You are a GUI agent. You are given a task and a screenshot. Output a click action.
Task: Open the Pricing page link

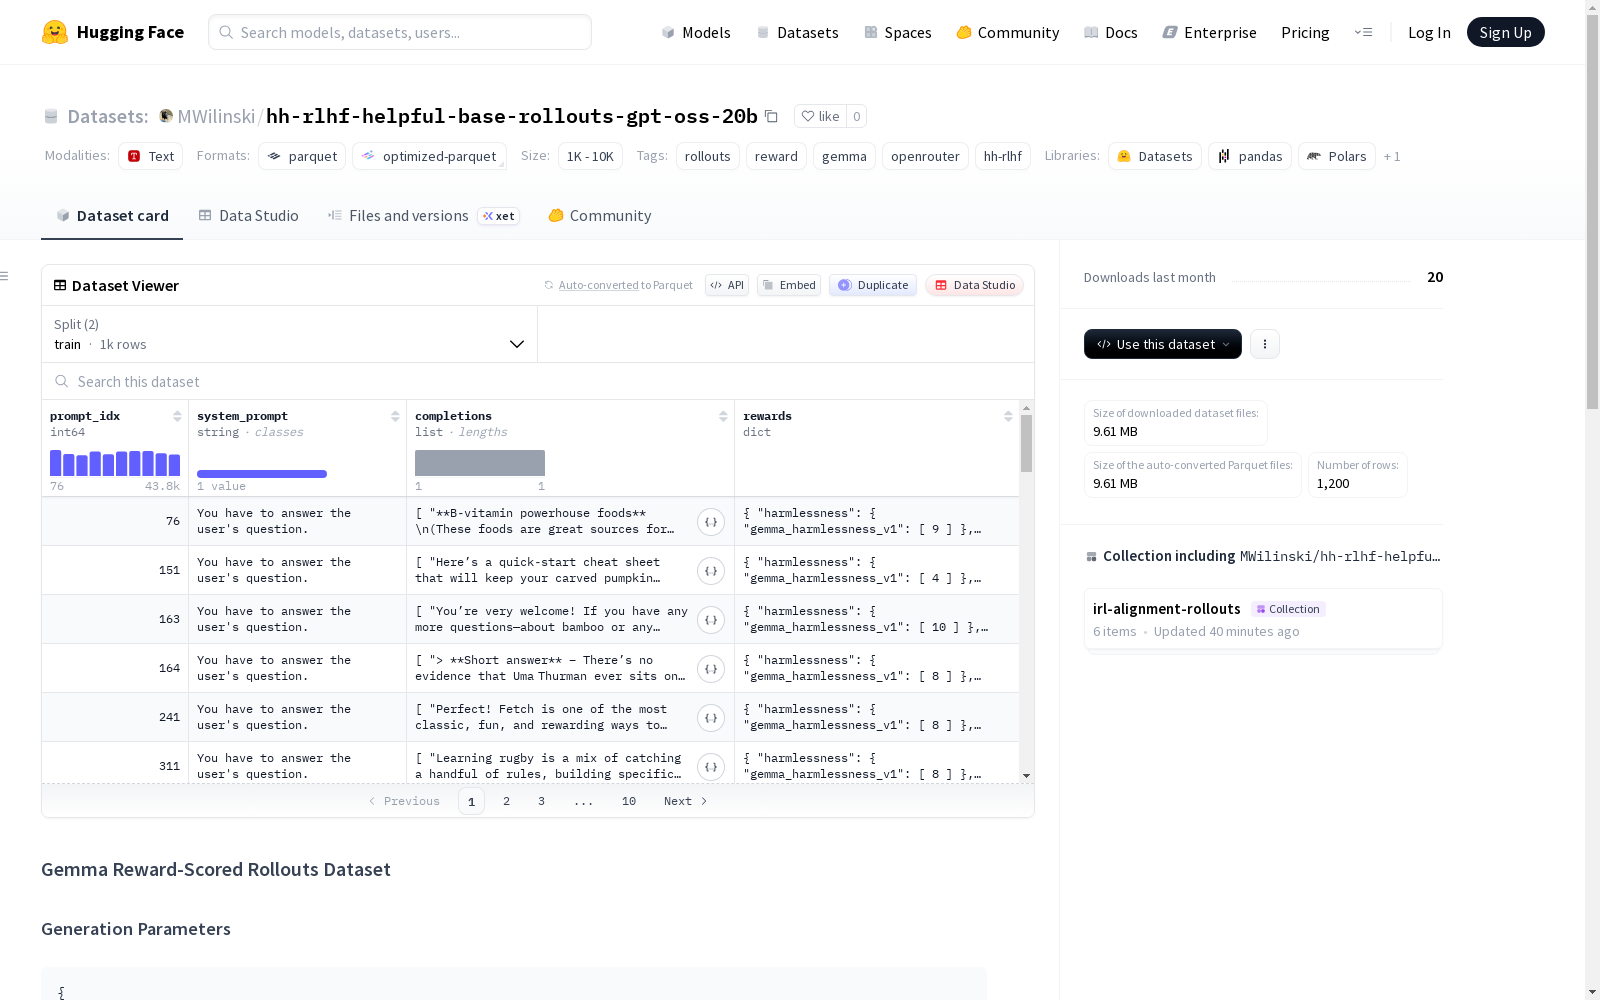click(x=1305, y=32)
